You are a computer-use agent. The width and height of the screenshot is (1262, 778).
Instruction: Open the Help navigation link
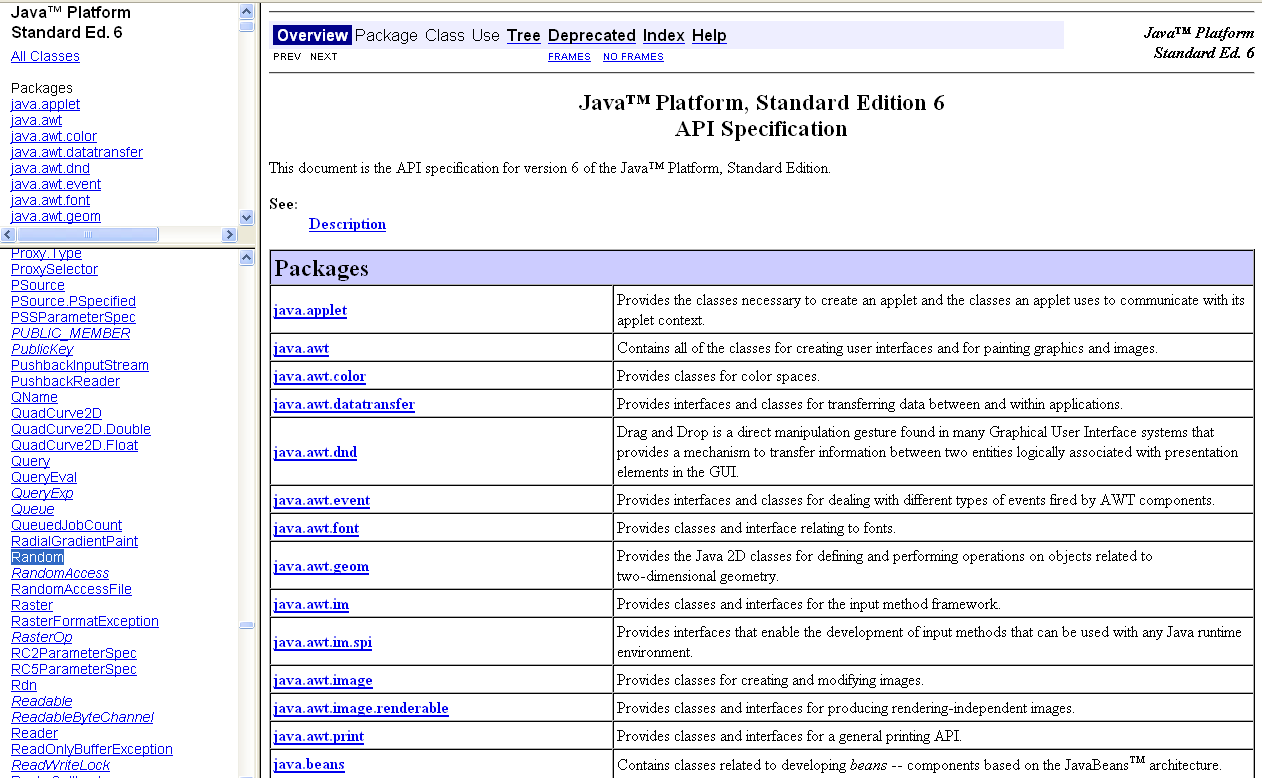point(709,36)
